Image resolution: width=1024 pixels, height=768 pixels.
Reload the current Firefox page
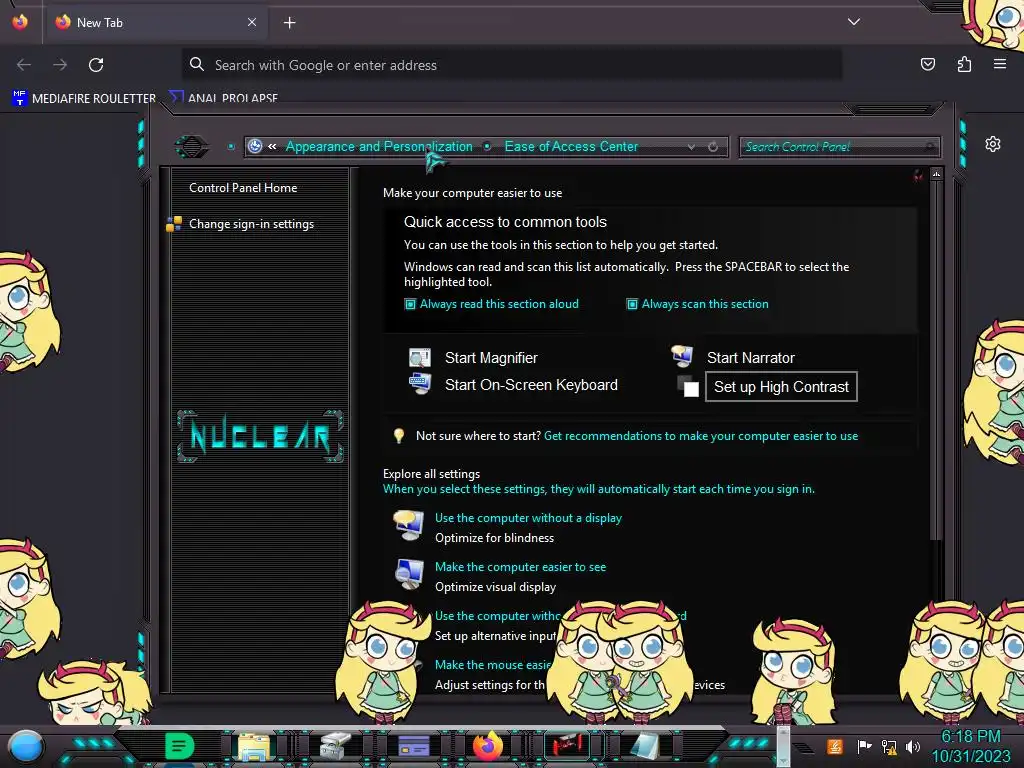pos(96,65)
